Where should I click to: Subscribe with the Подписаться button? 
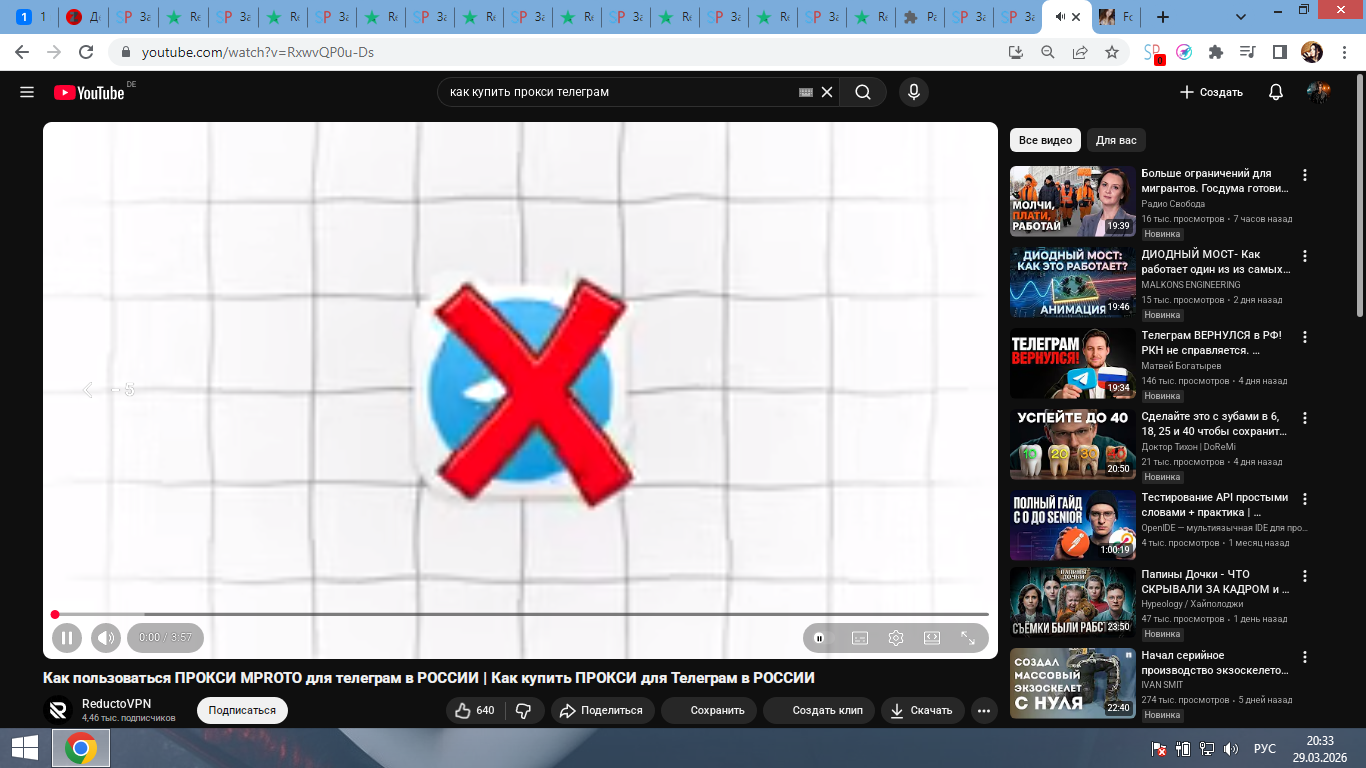[242, 710]
